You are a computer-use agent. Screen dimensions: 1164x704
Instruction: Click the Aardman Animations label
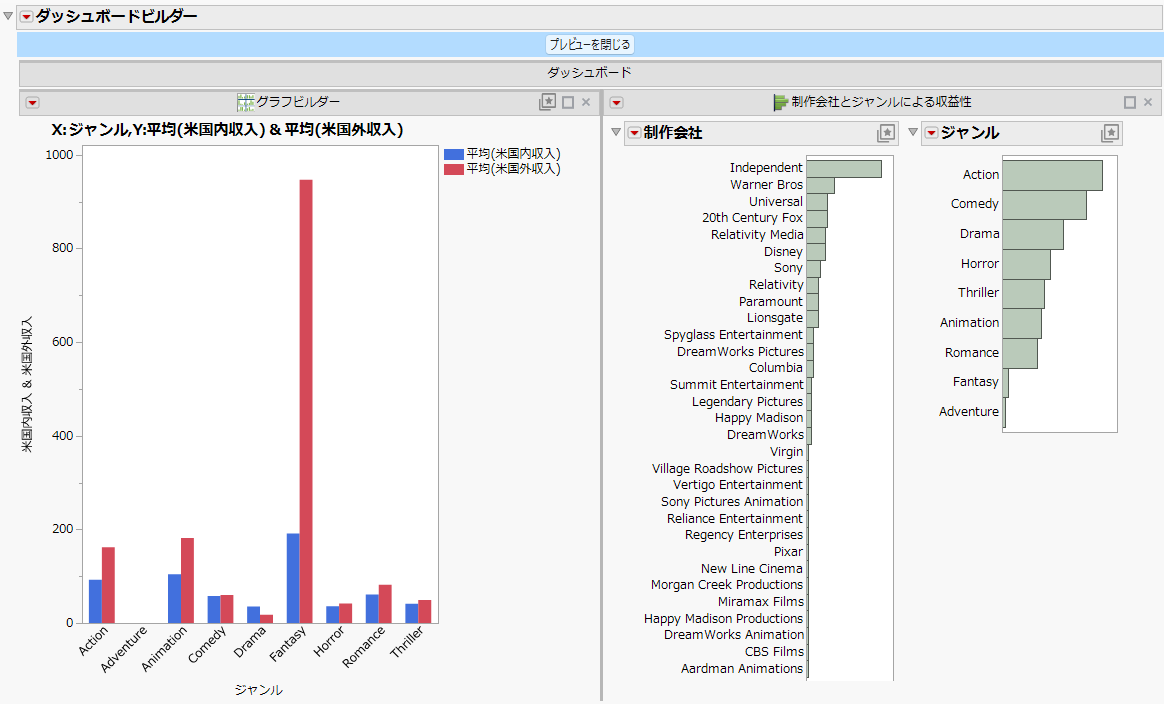coord(742,668)
